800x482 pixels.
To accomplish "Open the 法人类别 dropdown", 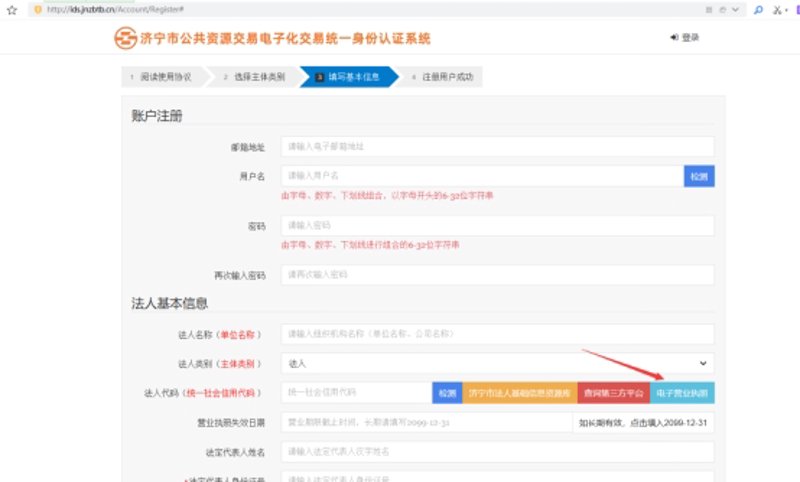I will click(x=497, y=364).
